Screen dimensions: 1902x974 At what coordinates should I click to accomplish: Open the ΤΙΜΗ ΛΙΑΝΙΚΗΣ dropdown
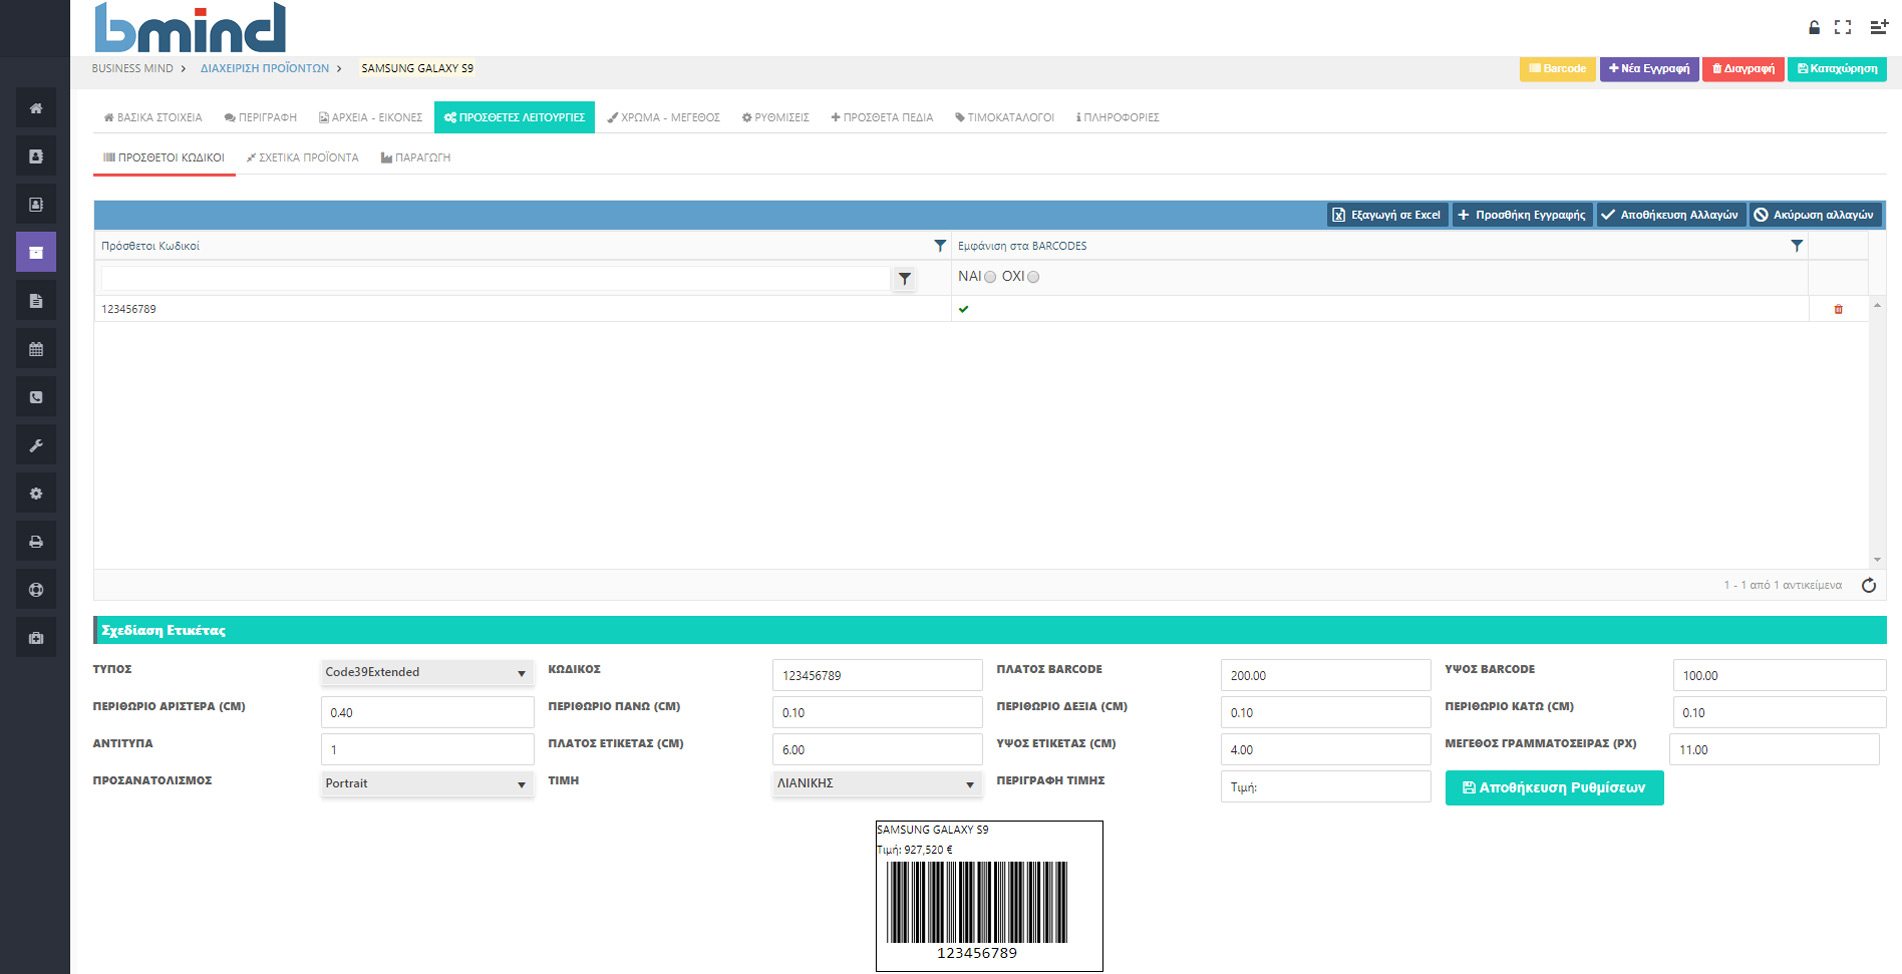(x=876, y=784)
